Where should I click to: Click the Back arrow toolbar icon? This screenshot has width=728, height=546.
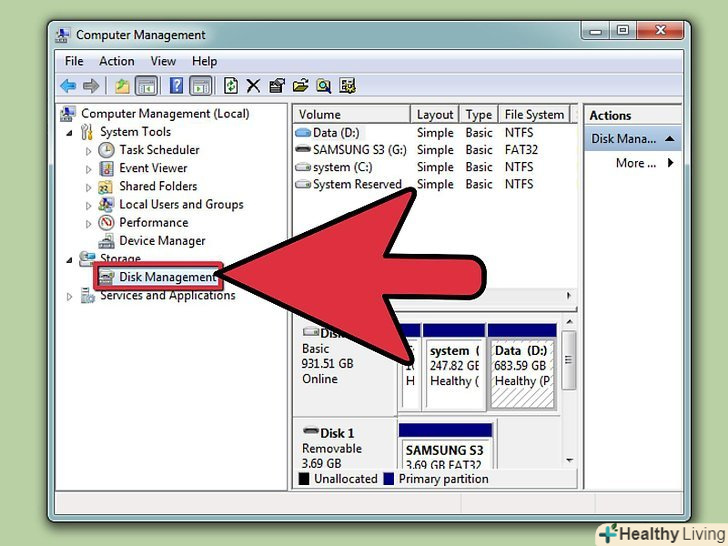(x=68, y=86)
